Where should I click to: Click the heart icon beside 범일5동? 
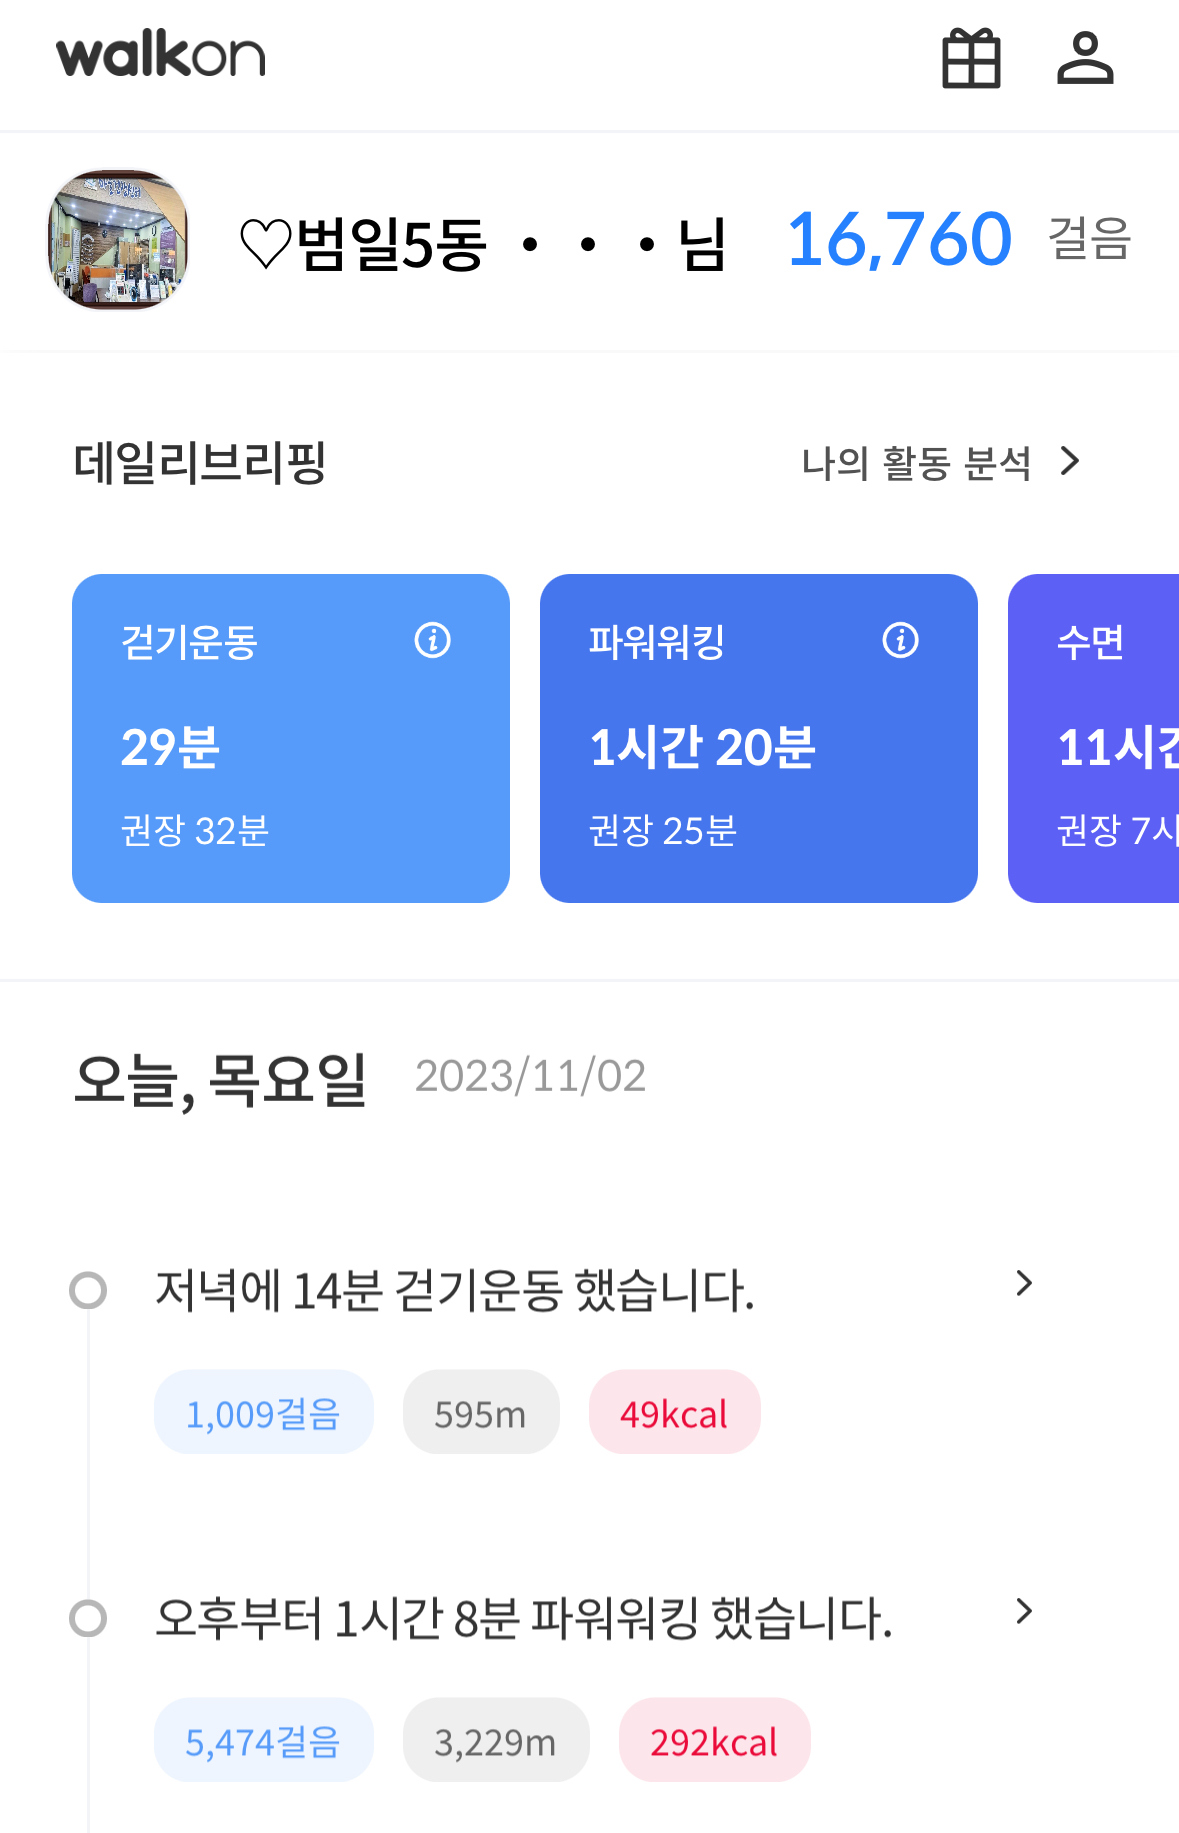click(x=266, y=244)
